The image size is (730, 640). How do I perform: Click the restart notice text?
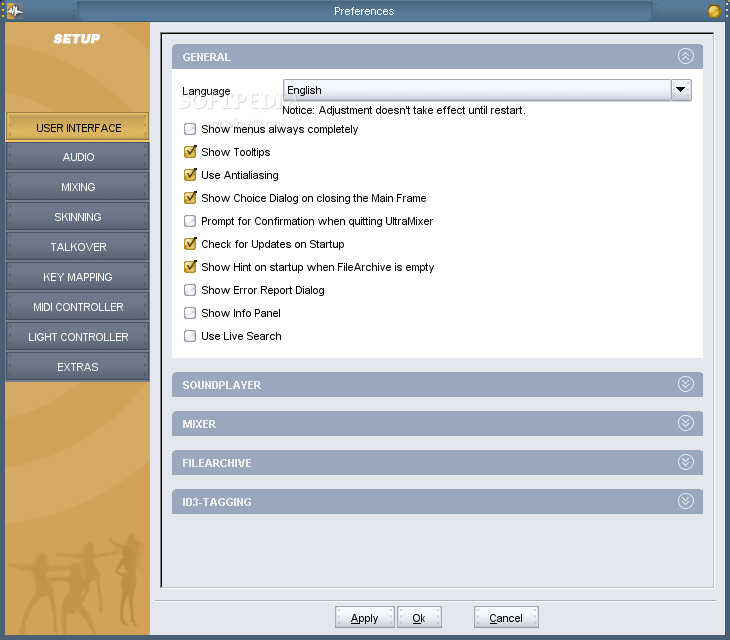404,110
